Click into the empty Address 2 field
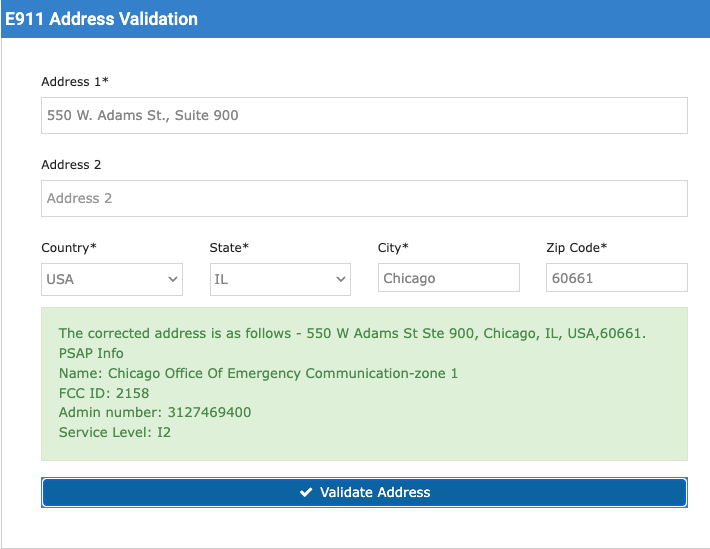The width and height of the screenshot is (710, 549). [364, 198]
